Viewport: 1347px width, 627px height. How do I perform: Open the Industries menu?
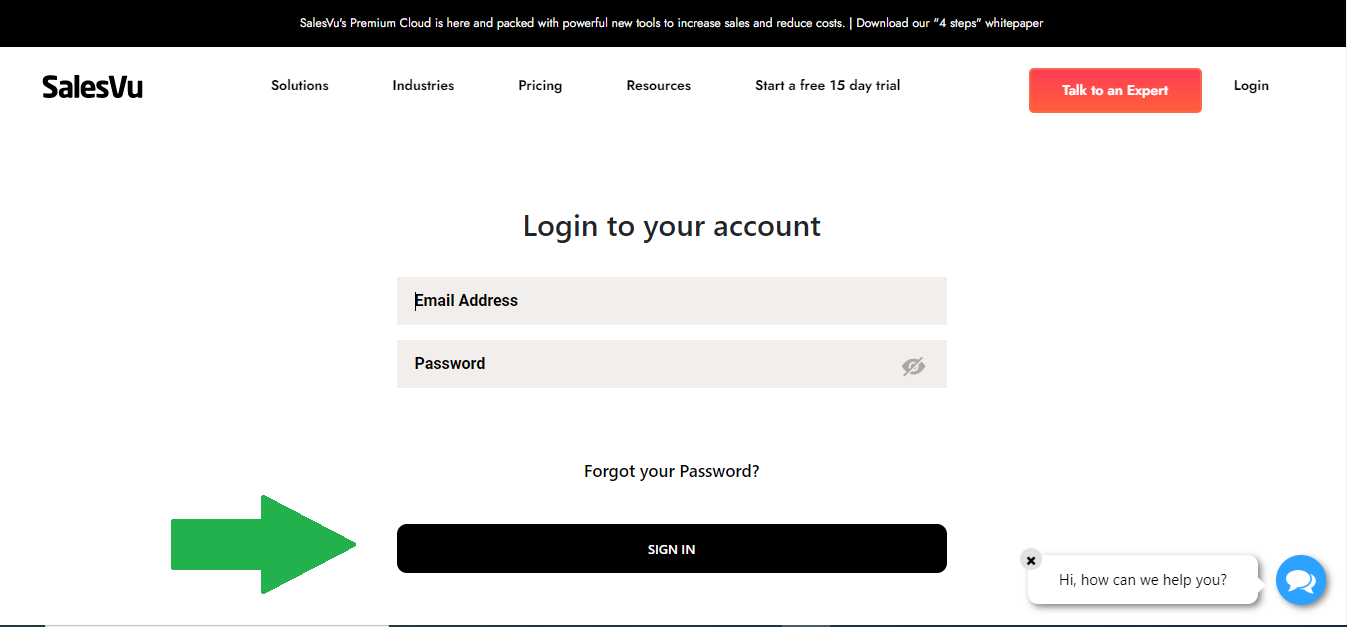pos(423,86)
